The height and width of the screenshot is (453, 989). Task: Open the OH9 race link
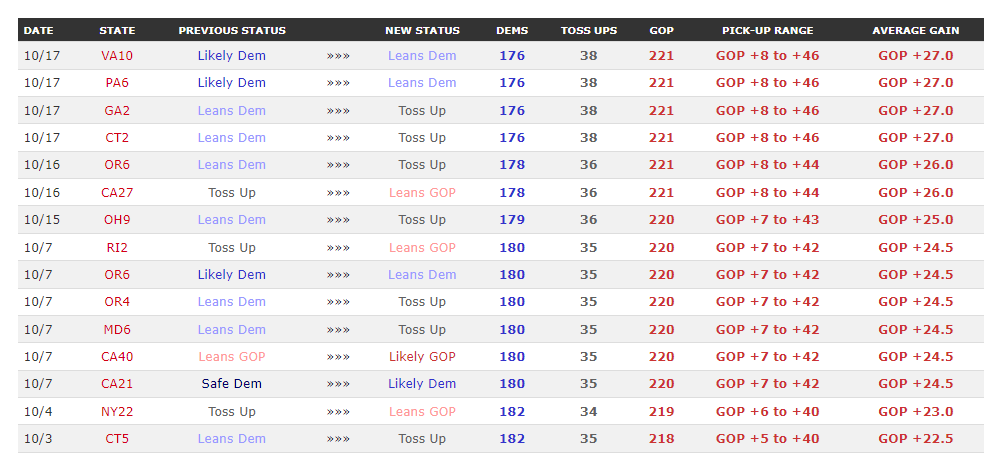pos(117,220)
